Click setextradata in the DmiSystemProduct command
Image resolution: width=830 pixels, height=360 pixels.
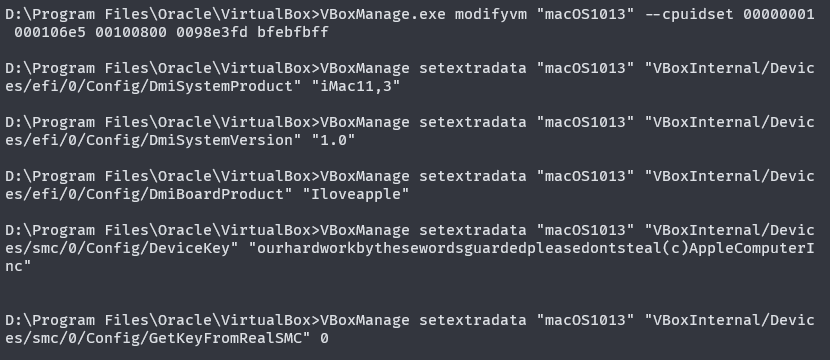473,68
